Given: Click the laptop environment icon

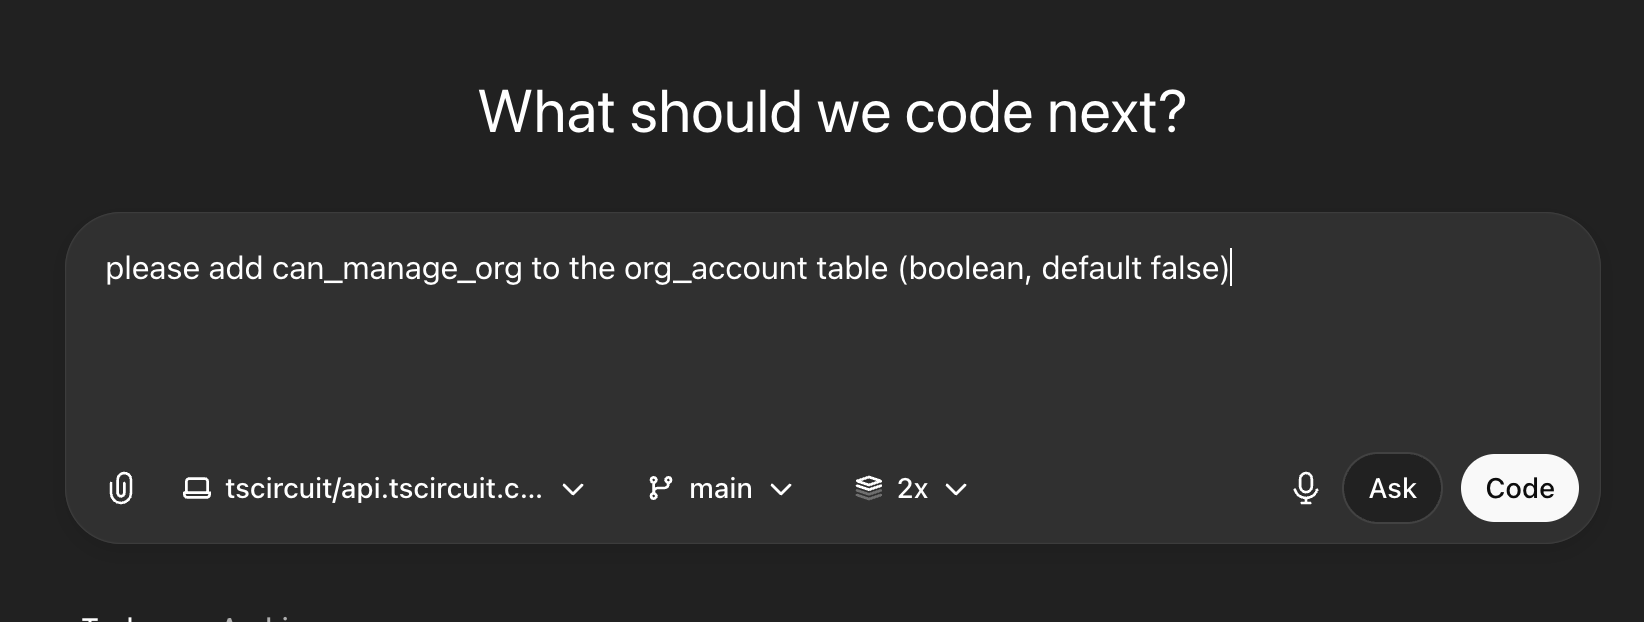Looking at the screenshot, I should tap(197, 488).
